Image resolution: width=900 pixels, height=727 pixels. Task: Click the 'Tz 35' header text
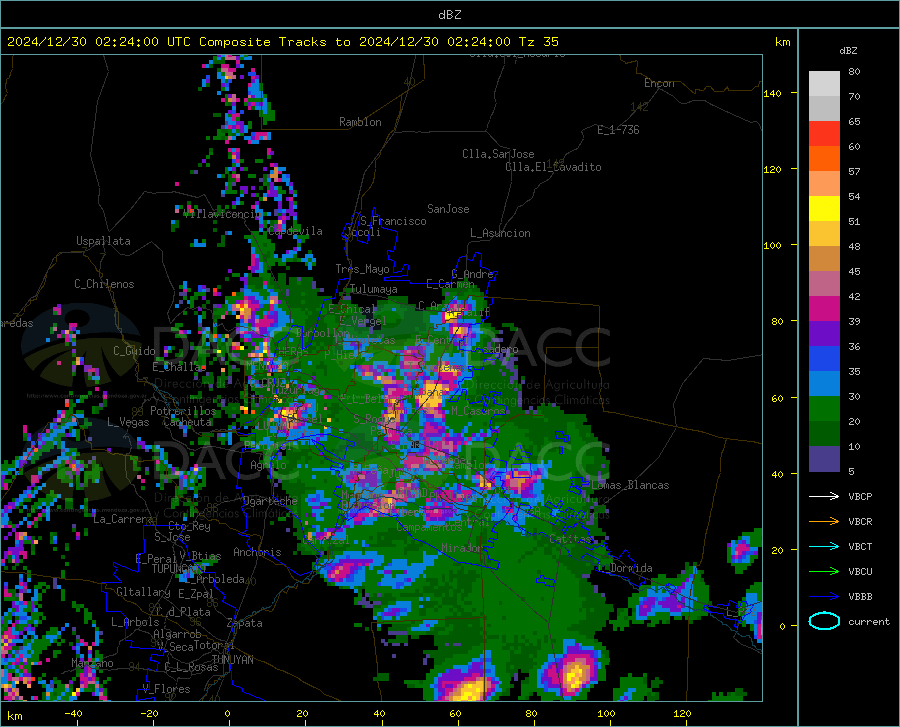point(538,42)
